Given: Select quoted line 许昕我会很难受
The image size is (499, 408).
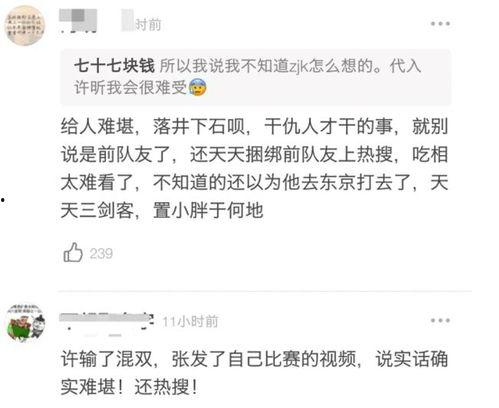Looking at the screenshot, I should (x=130, y=88).
